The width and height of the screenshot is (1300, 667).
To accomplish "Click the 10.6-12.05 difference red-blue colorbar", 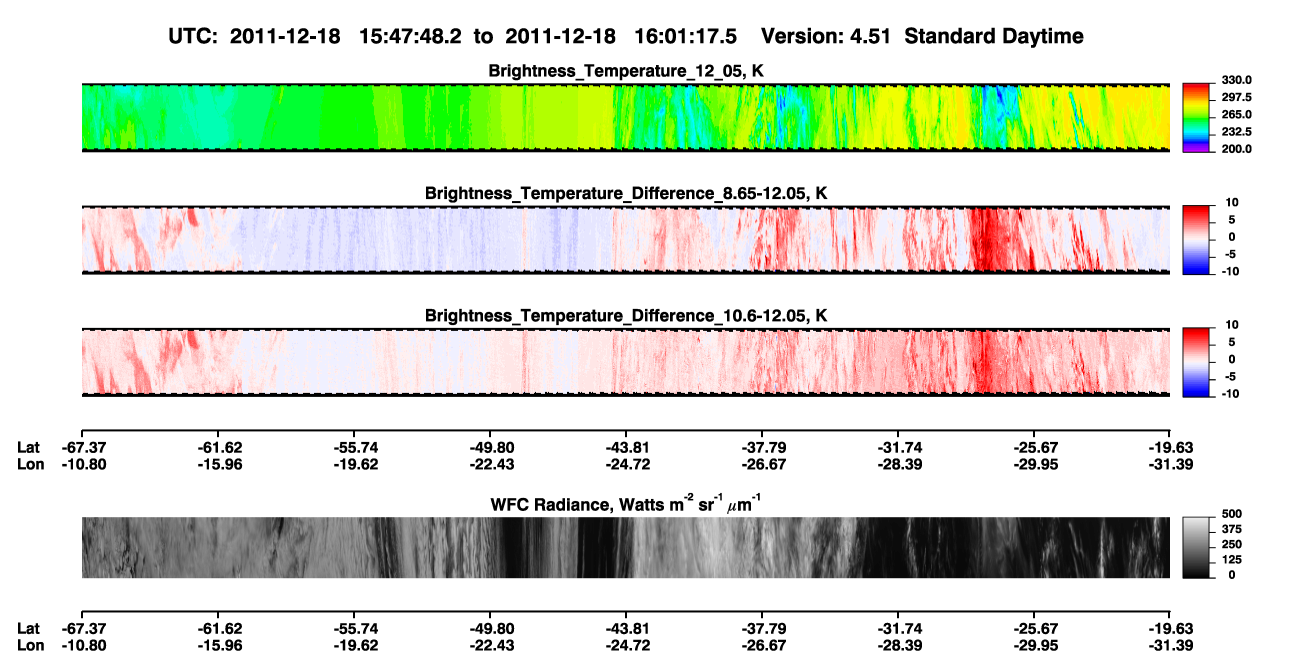I will pos(1194,361).
